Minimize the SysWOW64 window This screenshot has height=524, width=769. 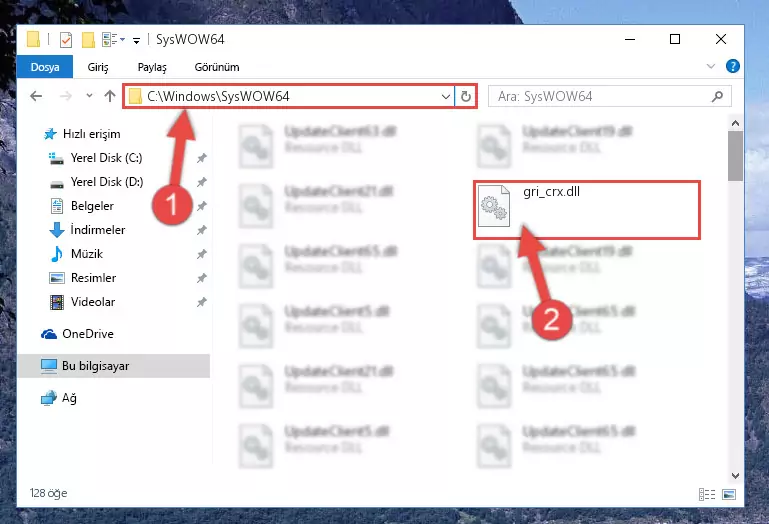click(630, 39)
